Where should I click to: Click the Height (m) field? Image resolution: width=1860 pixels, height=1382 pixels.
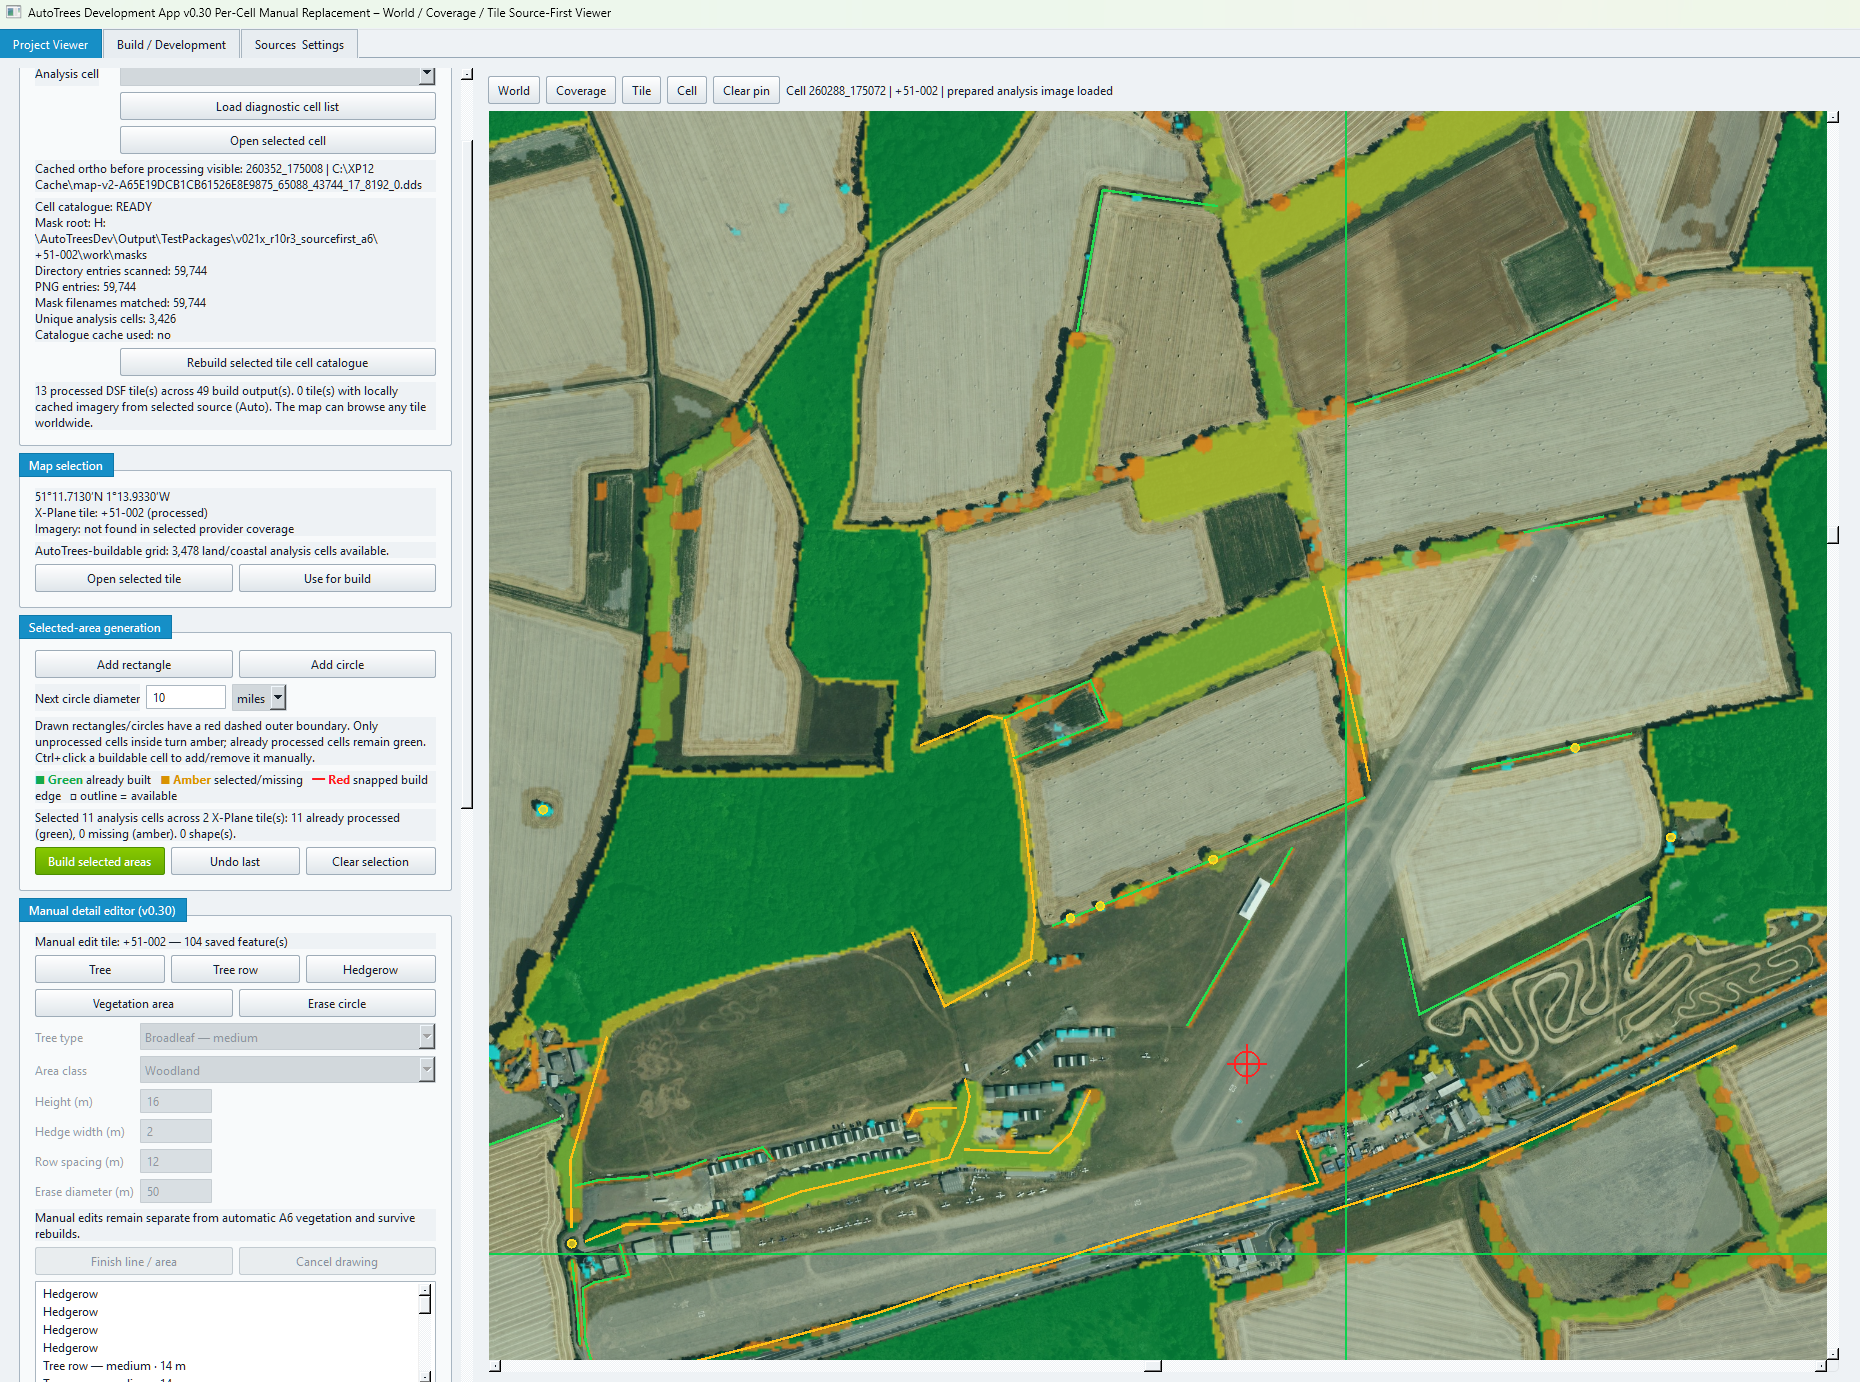click(x=176, y=1102)
